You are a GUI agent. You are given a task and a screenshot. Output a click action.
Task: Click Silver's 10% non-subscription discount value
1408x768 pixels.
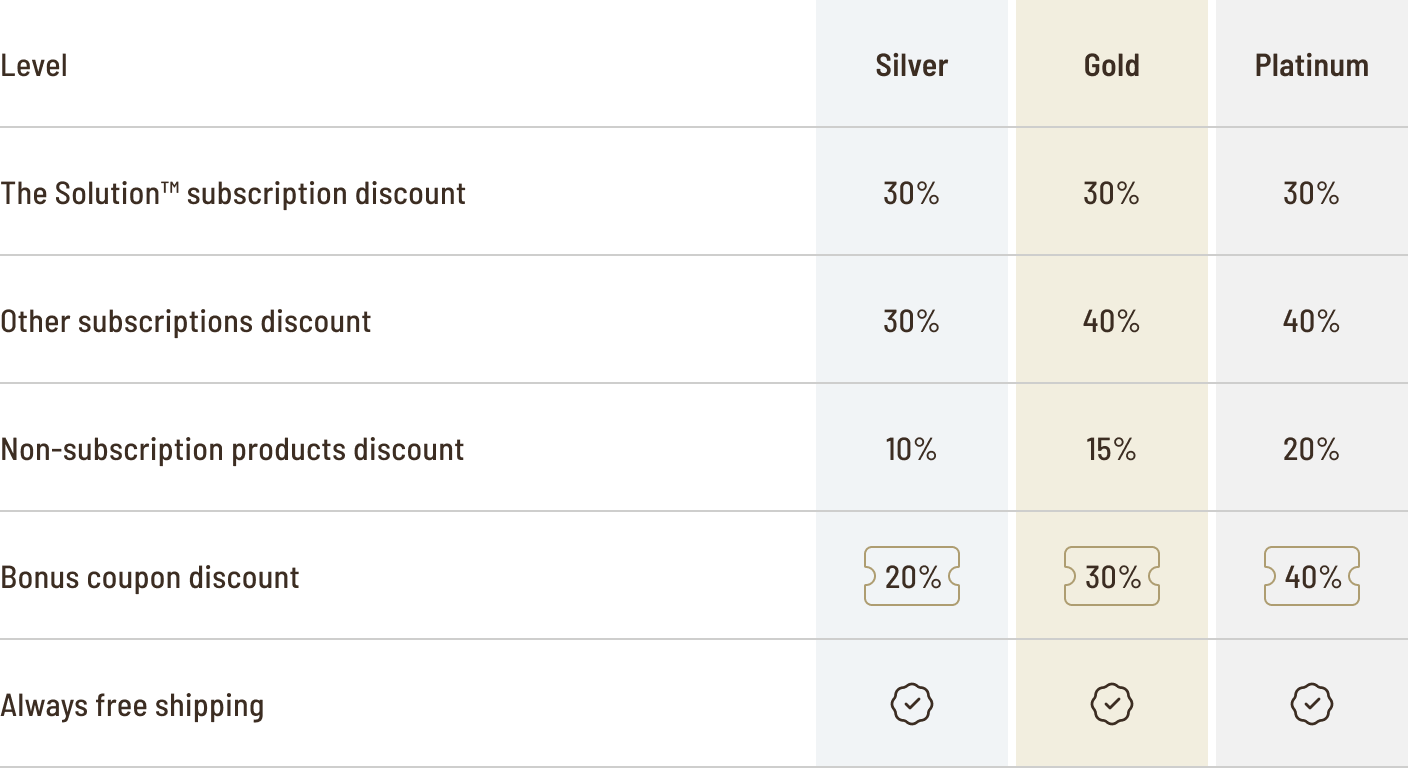coord(911,449)
